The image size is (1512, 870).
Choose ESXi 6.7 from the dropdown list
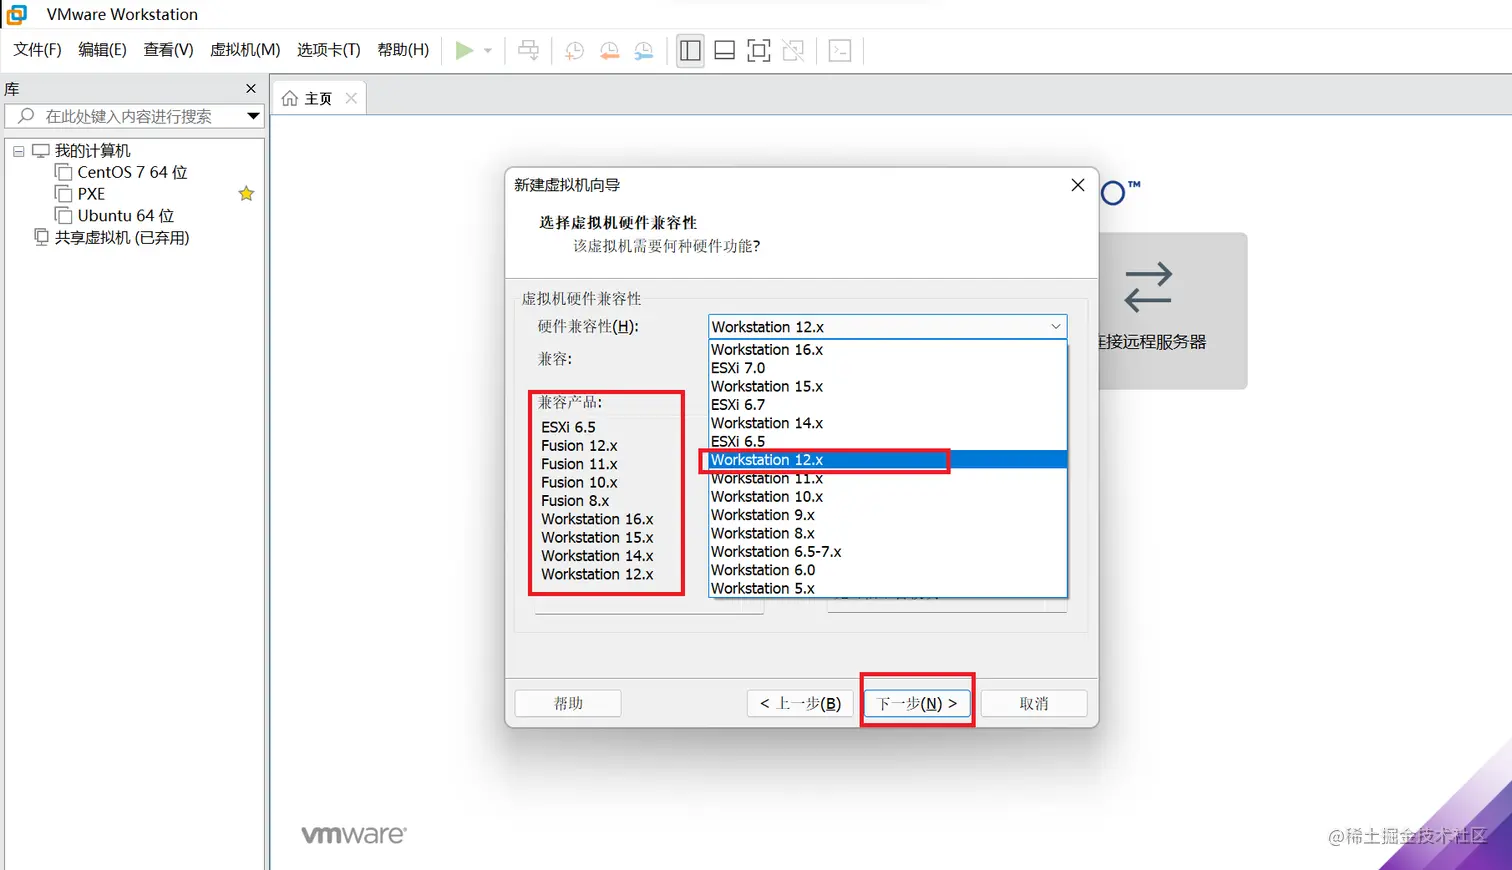[x=888, y=404]
